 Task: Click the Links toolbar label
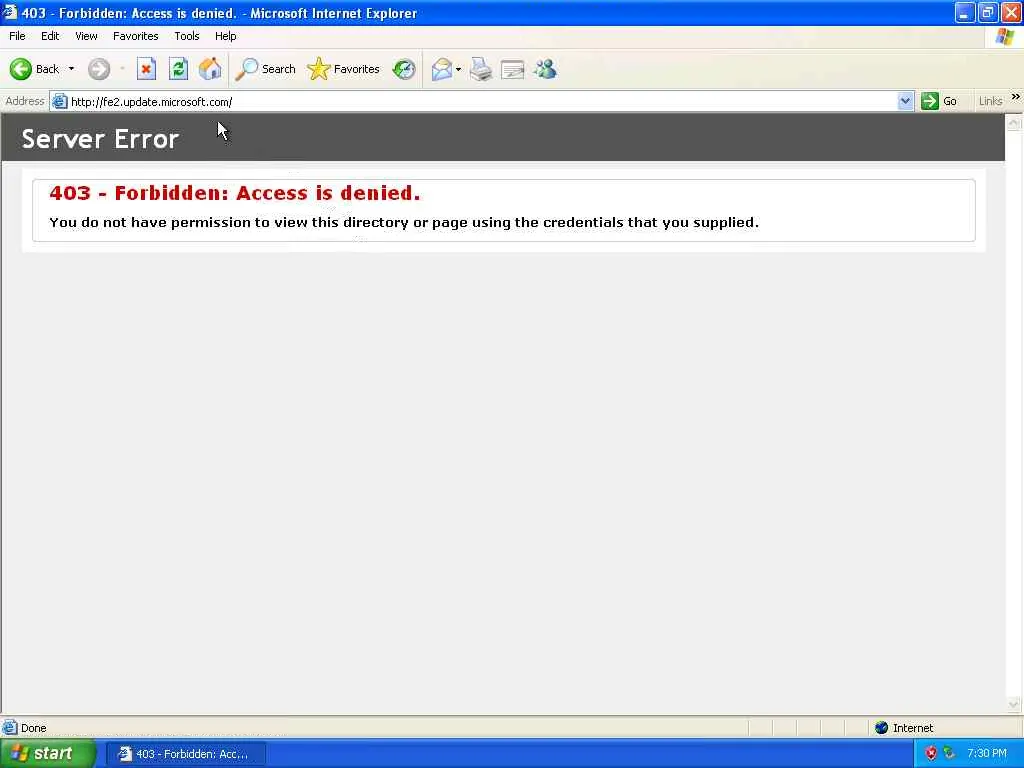(991, 101)
